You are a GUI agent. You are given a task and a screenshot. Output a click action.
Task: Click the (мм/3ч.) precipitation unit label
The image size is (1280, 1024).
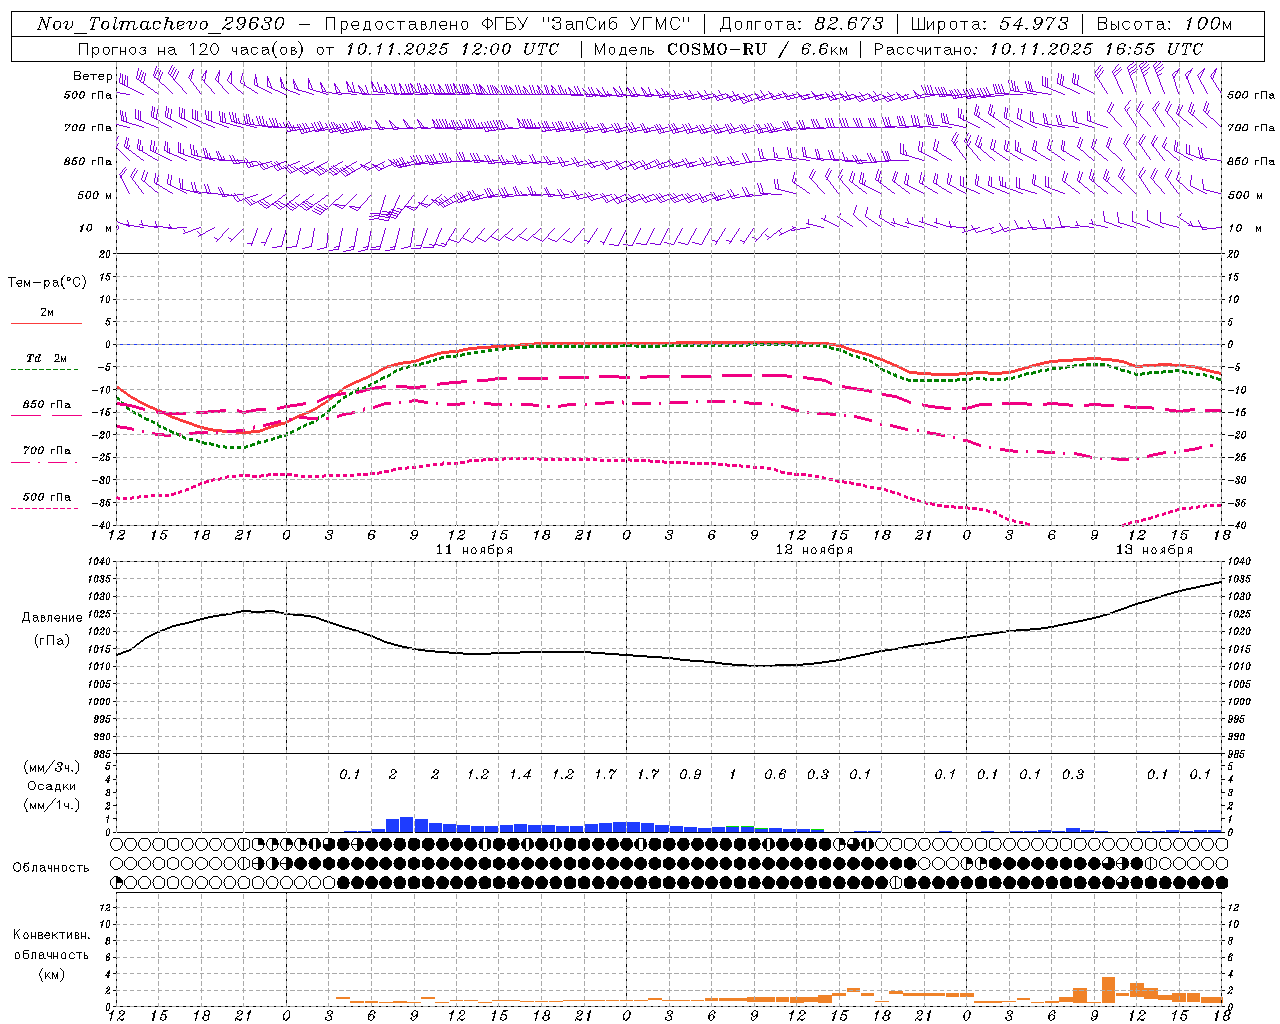(x=51, y=767)
